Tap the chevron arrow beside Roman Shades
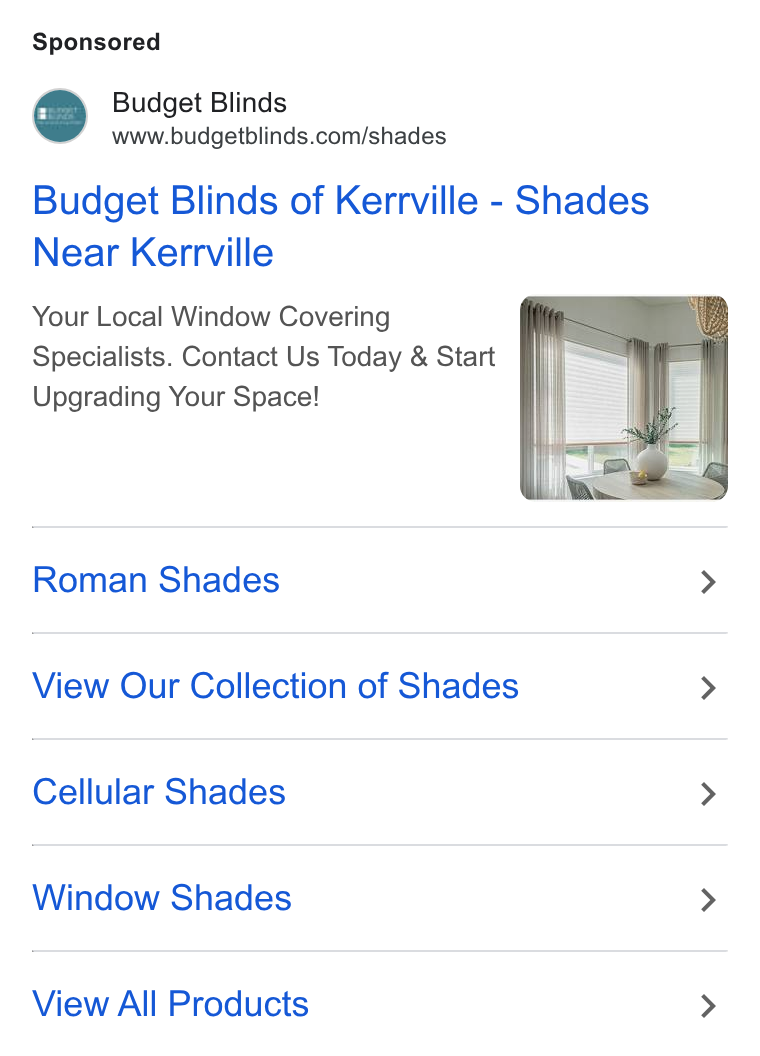The height and width of the screenshot is (1056, 760). pyautogui.click(x=707, y=581)
